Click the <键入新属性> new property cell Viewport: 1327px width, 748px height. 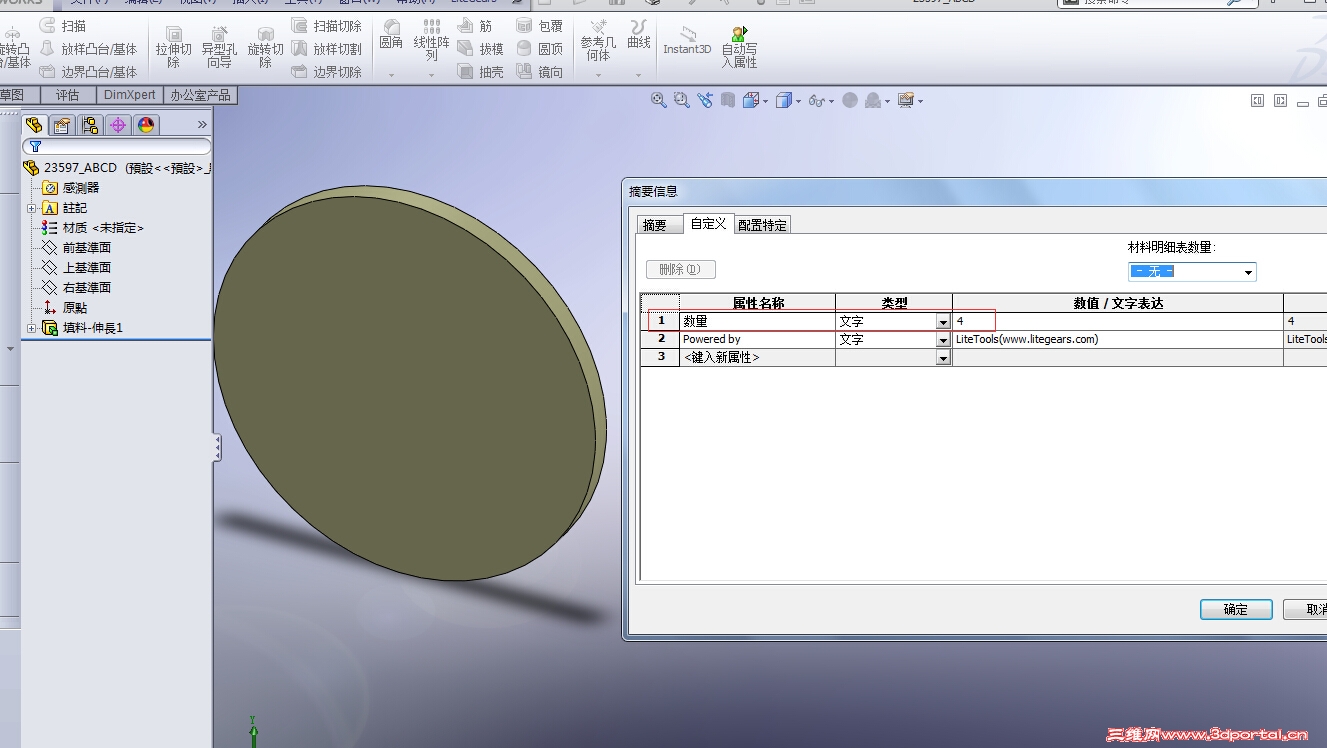click(x=757, y=358)
